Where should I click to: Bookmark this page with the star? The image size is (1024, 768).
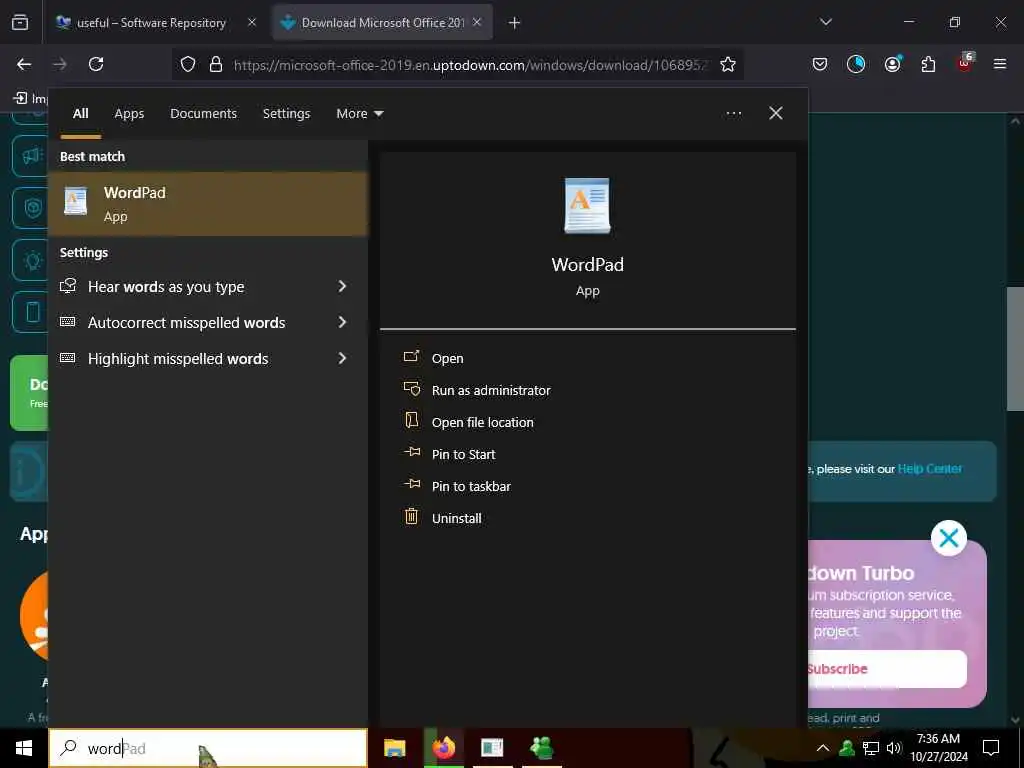pyautogui.click(x=728, y=64)
